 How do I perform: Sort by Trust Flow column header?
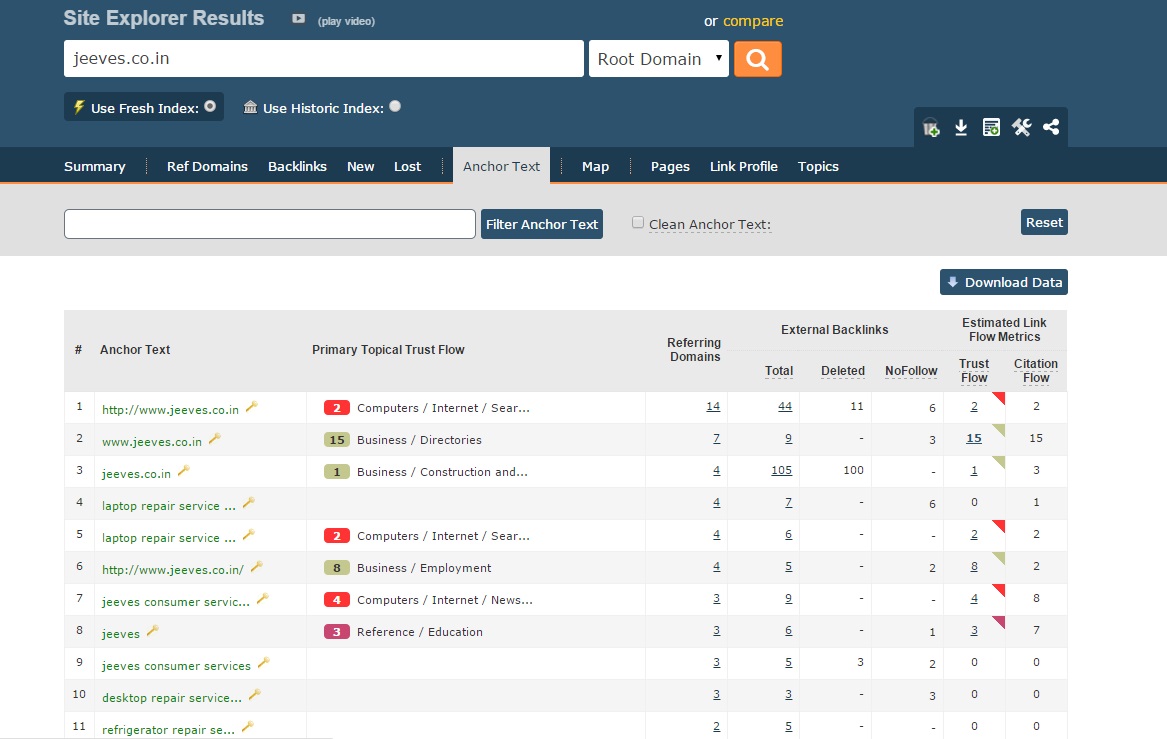pos(973,371)
